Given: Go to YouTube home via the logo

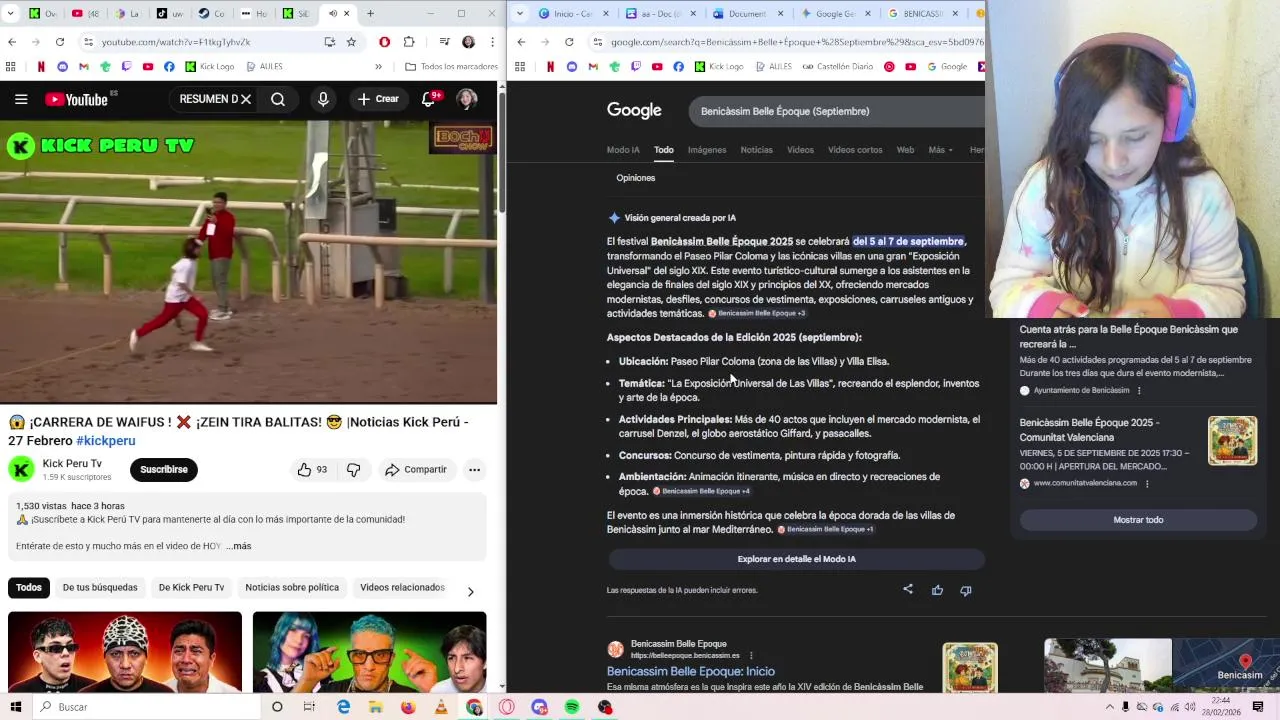Looking at the screenshot, I should 76,99.
